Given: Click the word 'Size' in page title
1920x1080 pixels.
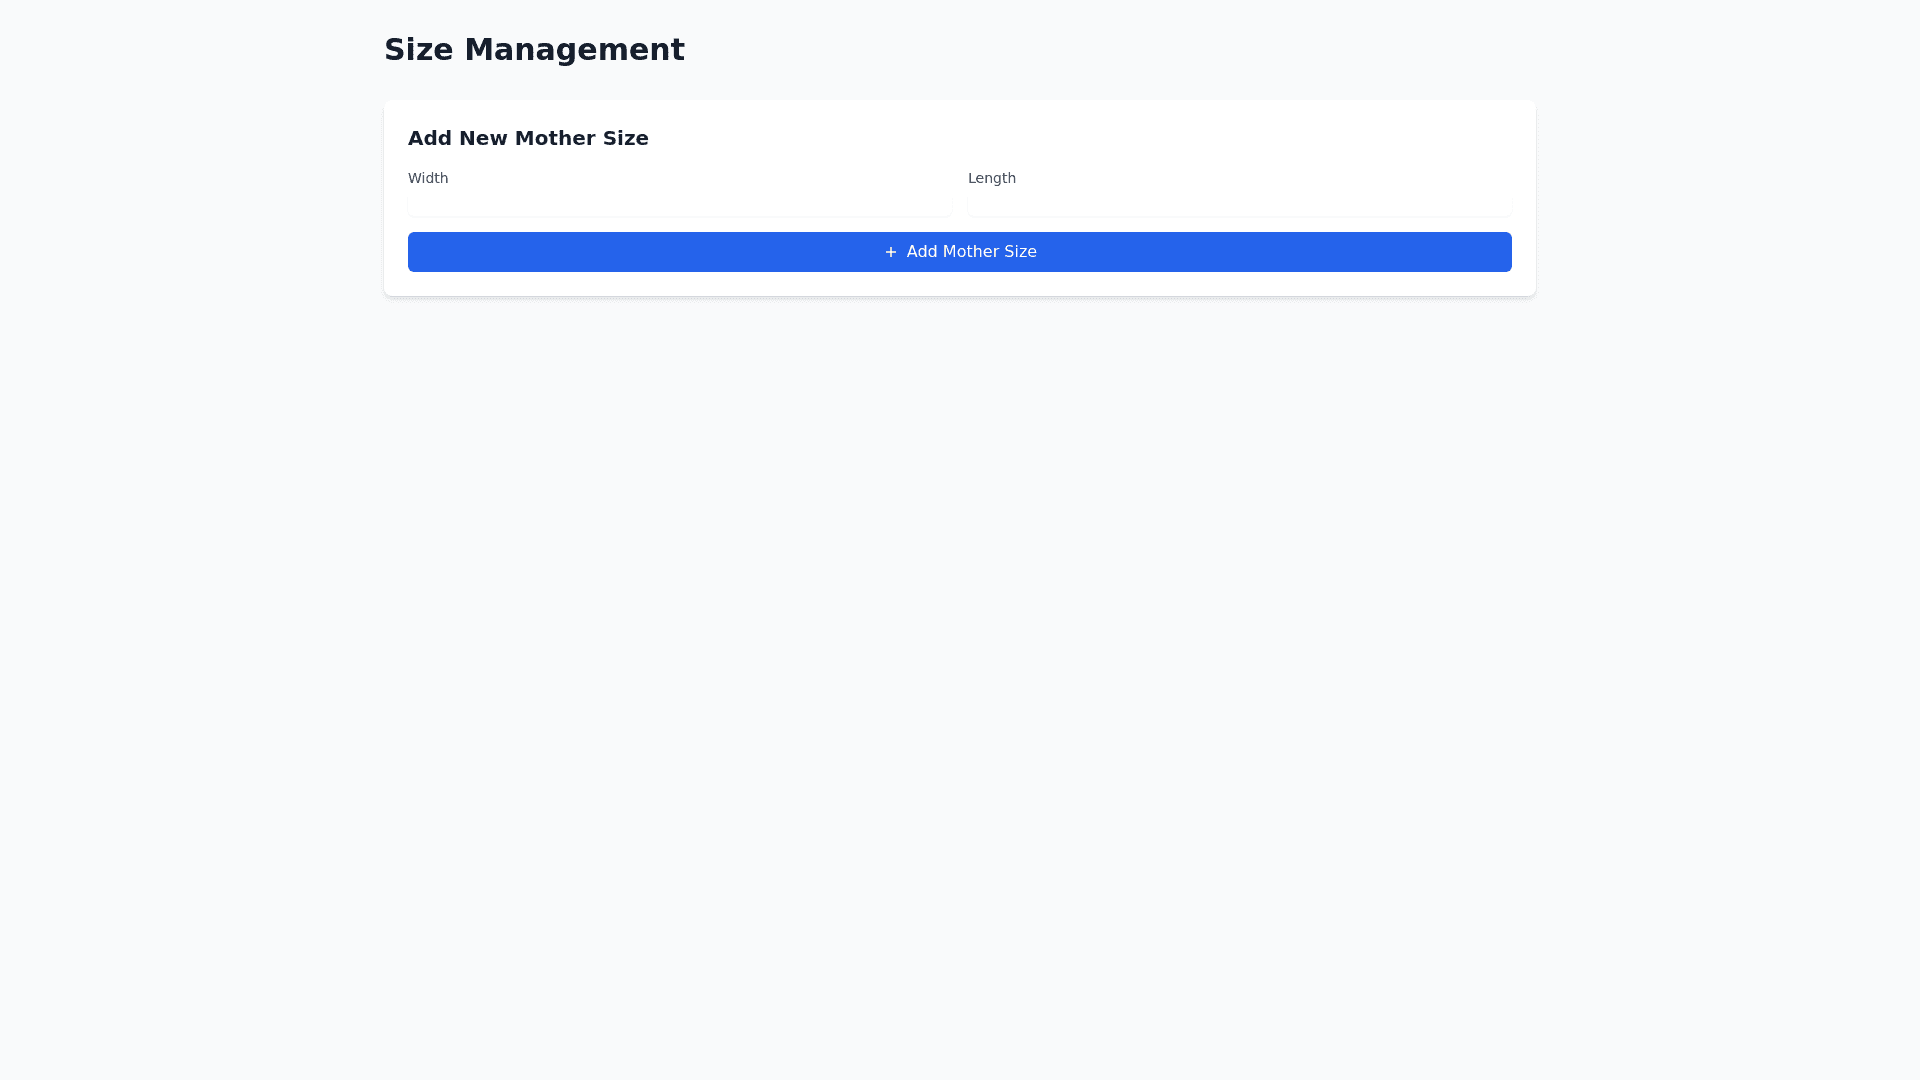Looking at the screenshot, I should tap(418, 50).
